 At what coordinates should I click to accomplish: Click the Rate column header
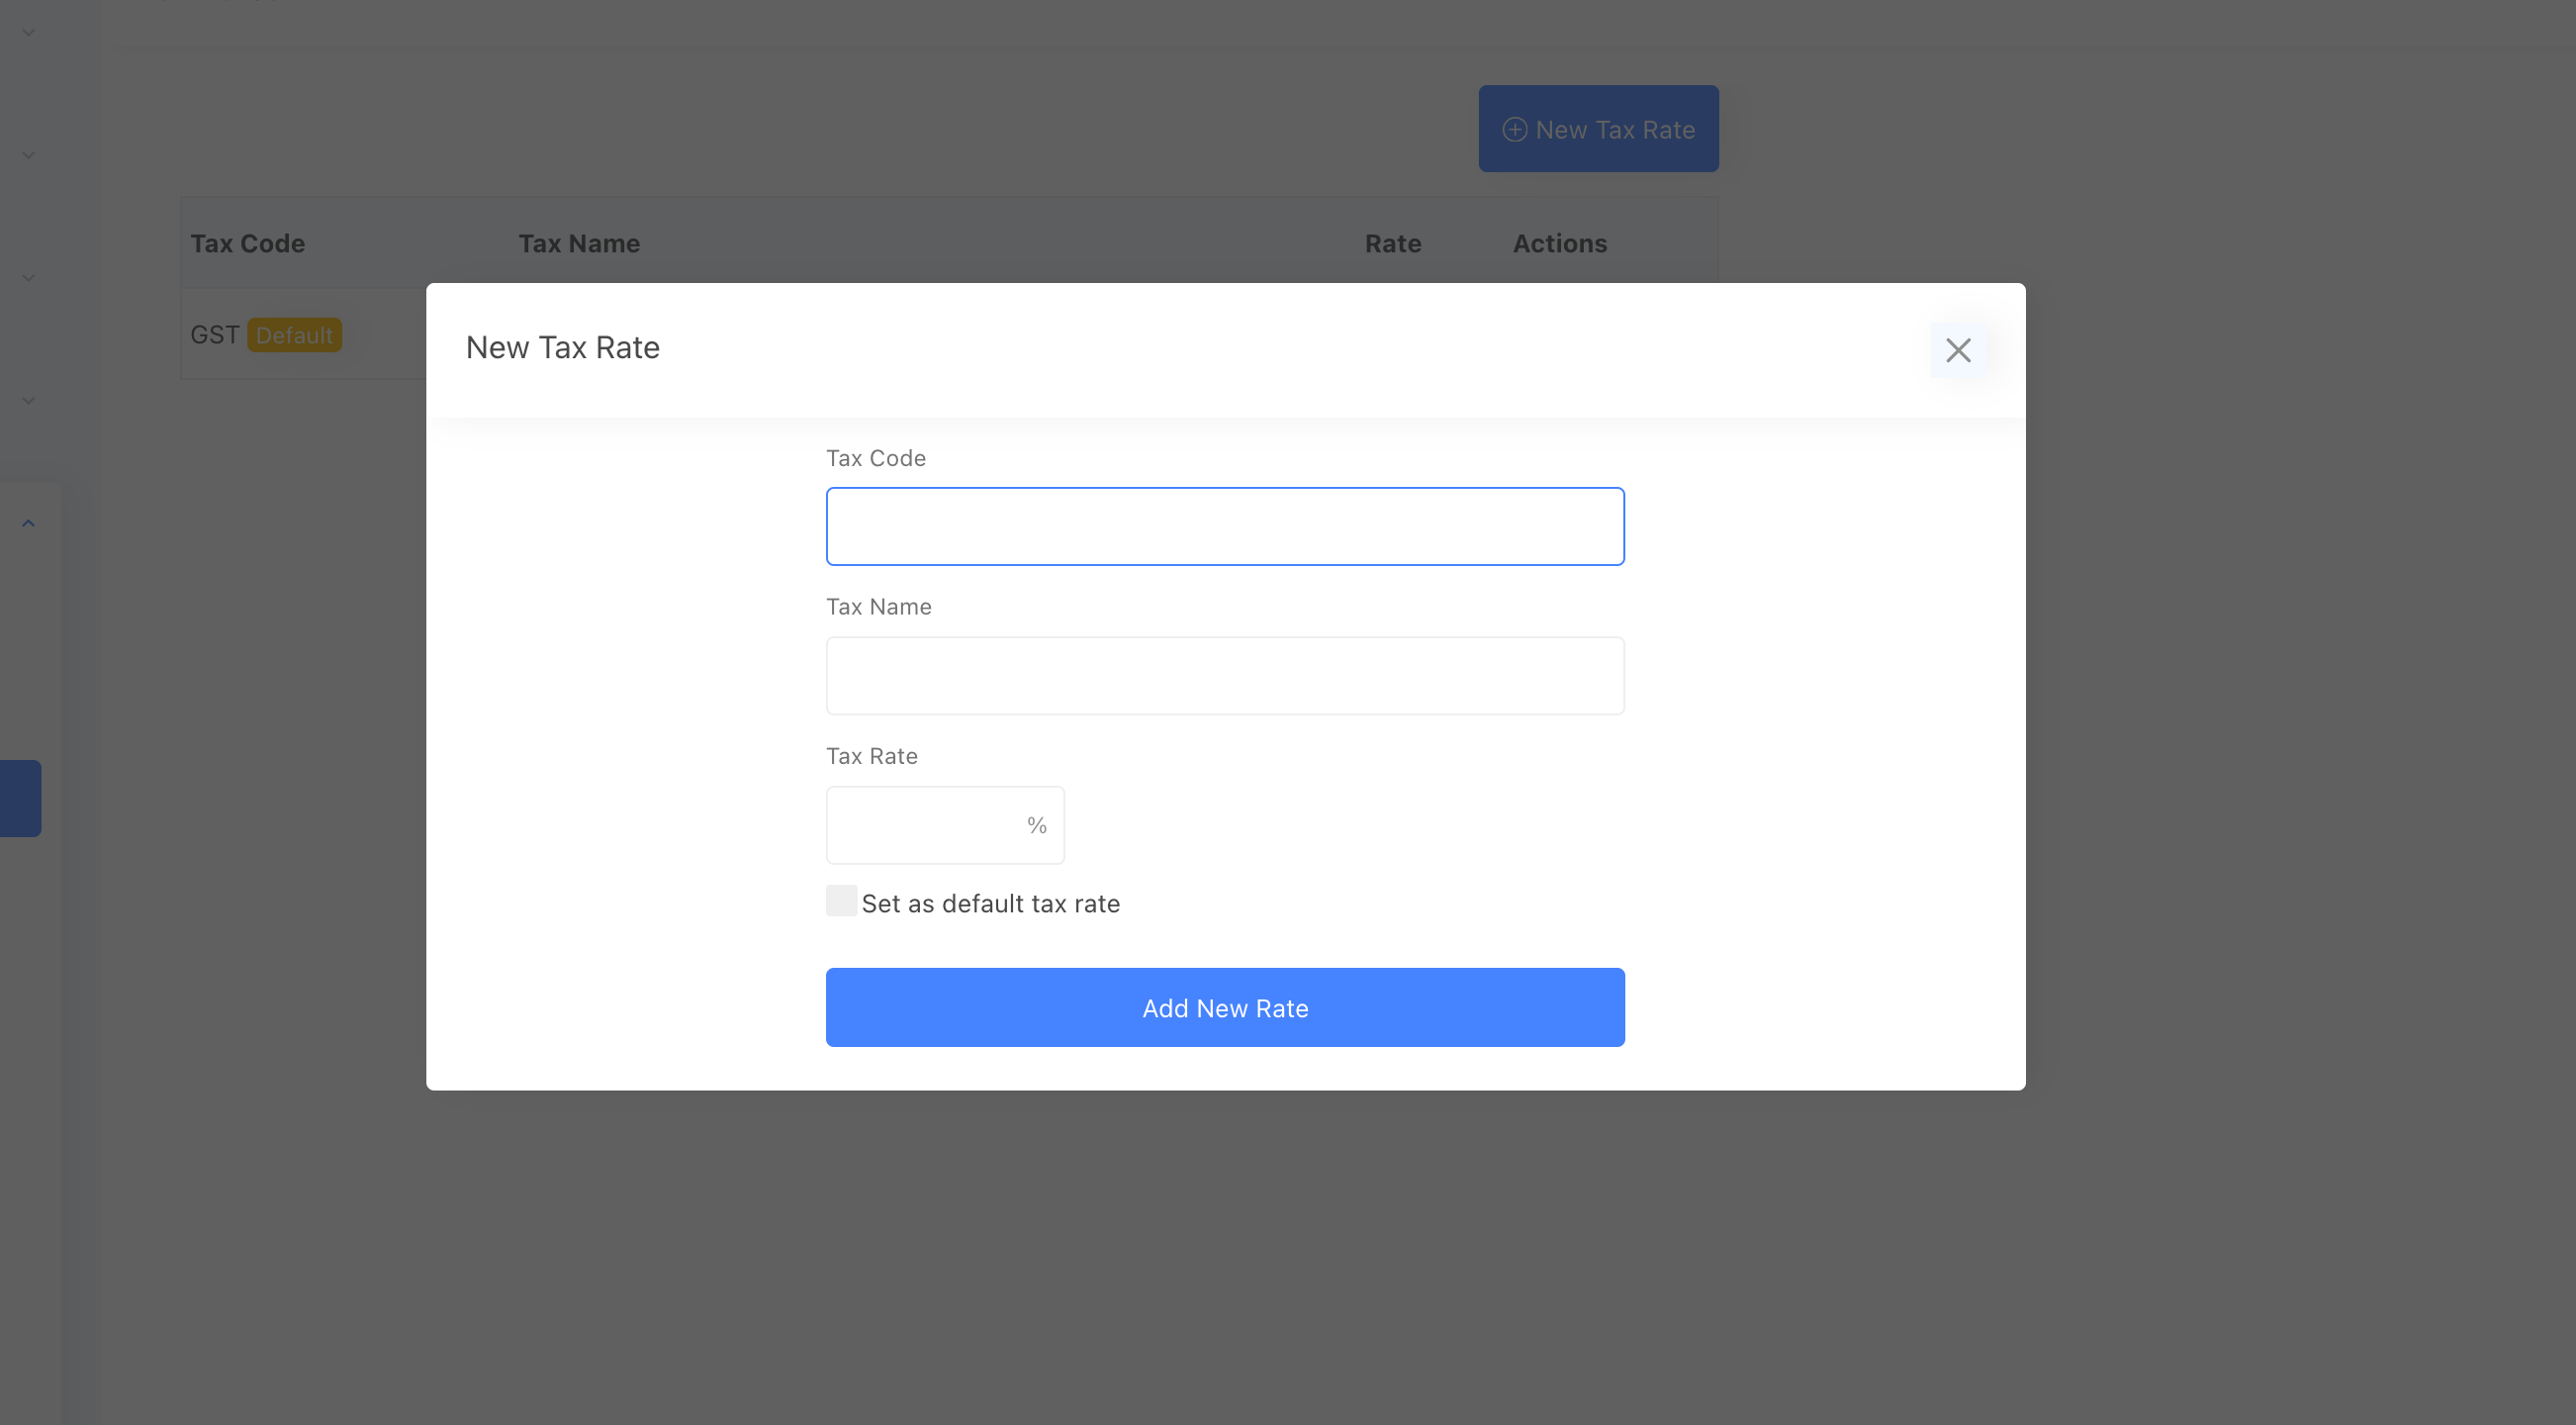[1392, 243]
